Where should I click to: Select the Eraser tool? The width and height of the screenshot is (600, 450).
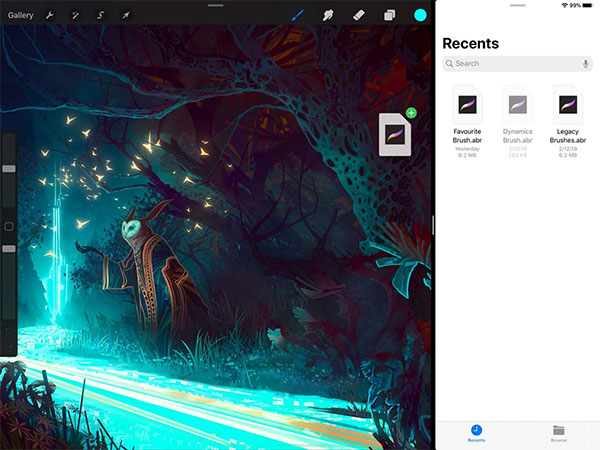coord(358,16)
